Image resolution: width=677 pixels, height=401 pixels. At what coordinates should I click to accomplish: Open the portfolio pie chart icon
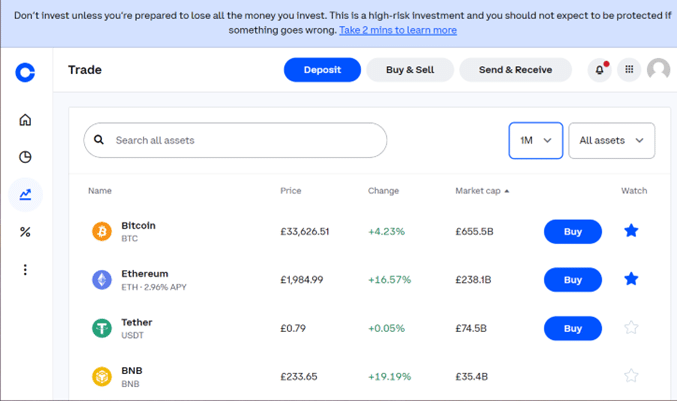(25, 157)
